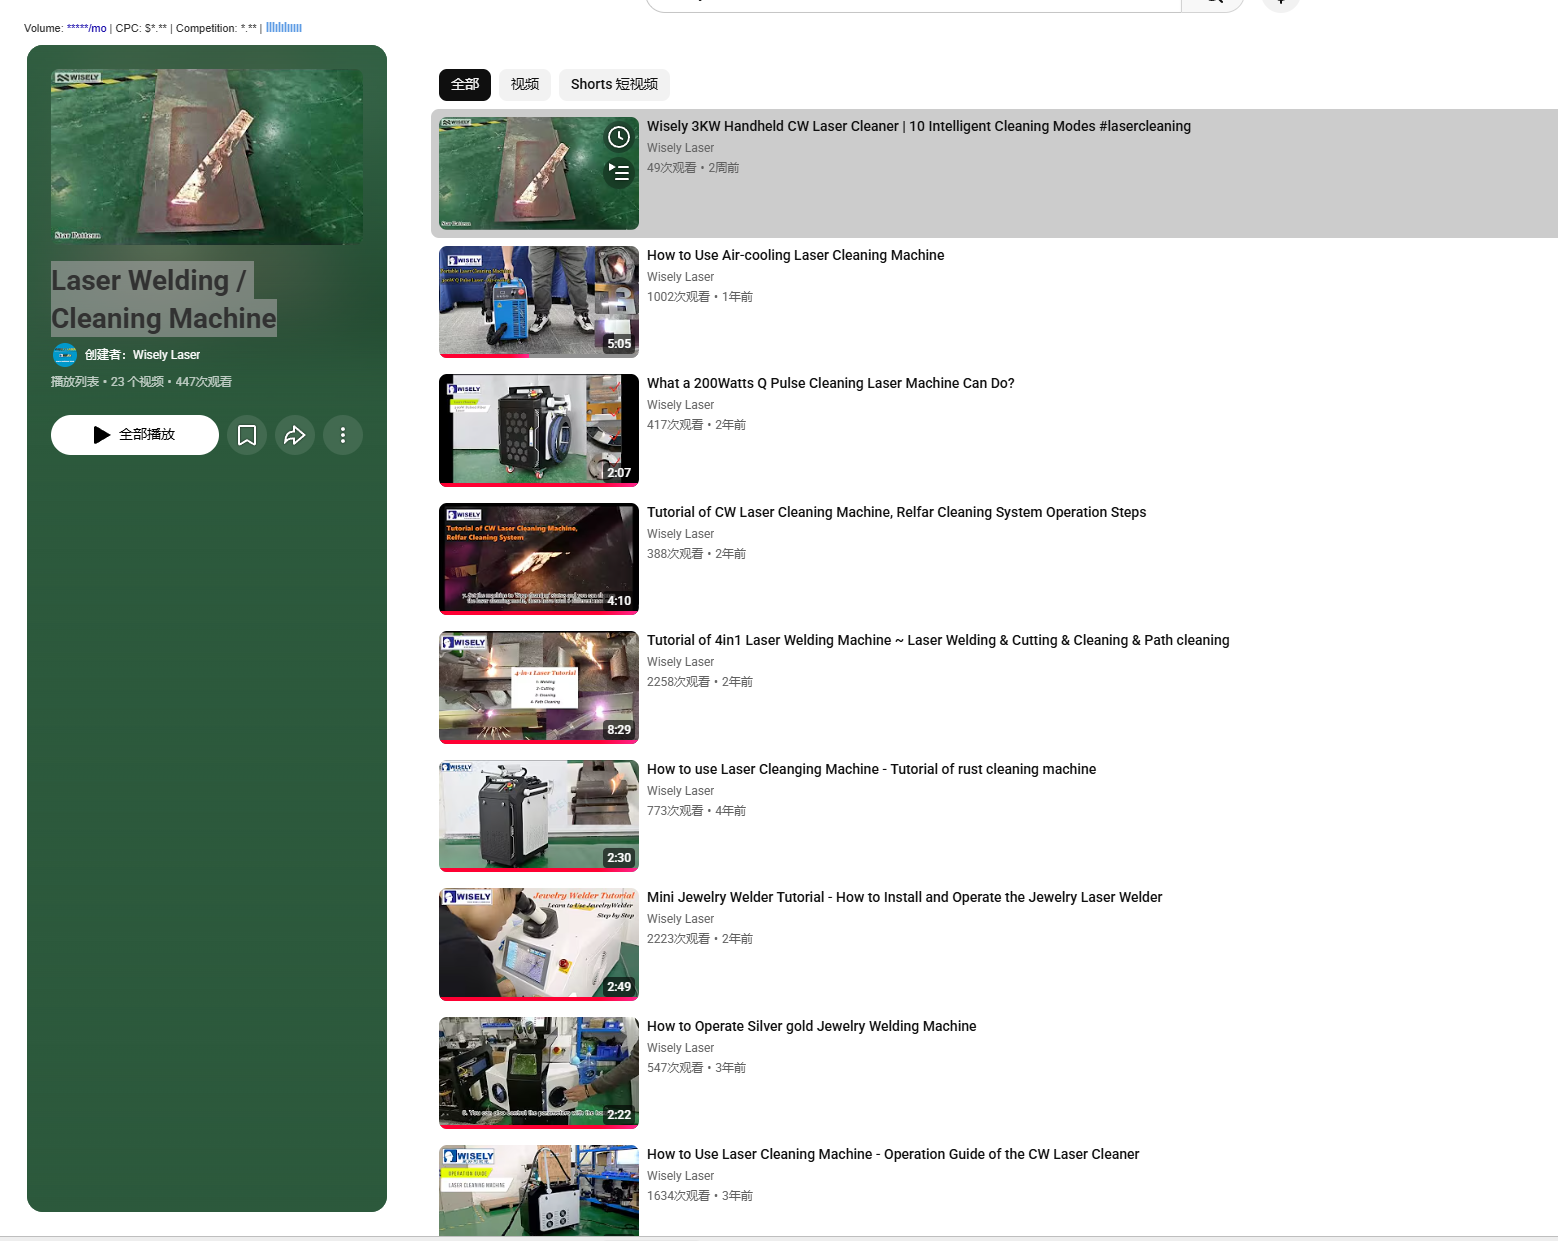Click thumbnail of CW Laser Cleaner Operation Guide
Viewport: 1558px width, 1241px height.
coord(539,1190)
